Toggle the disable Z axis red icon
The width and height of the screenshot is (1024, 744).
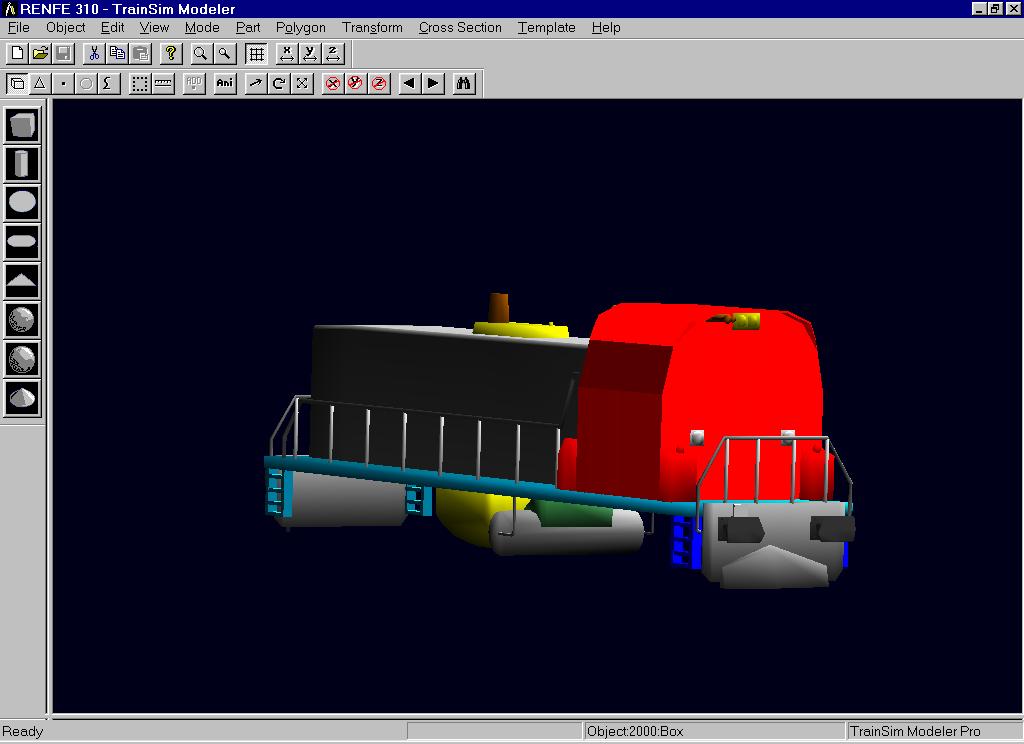[x=379, y=83]
